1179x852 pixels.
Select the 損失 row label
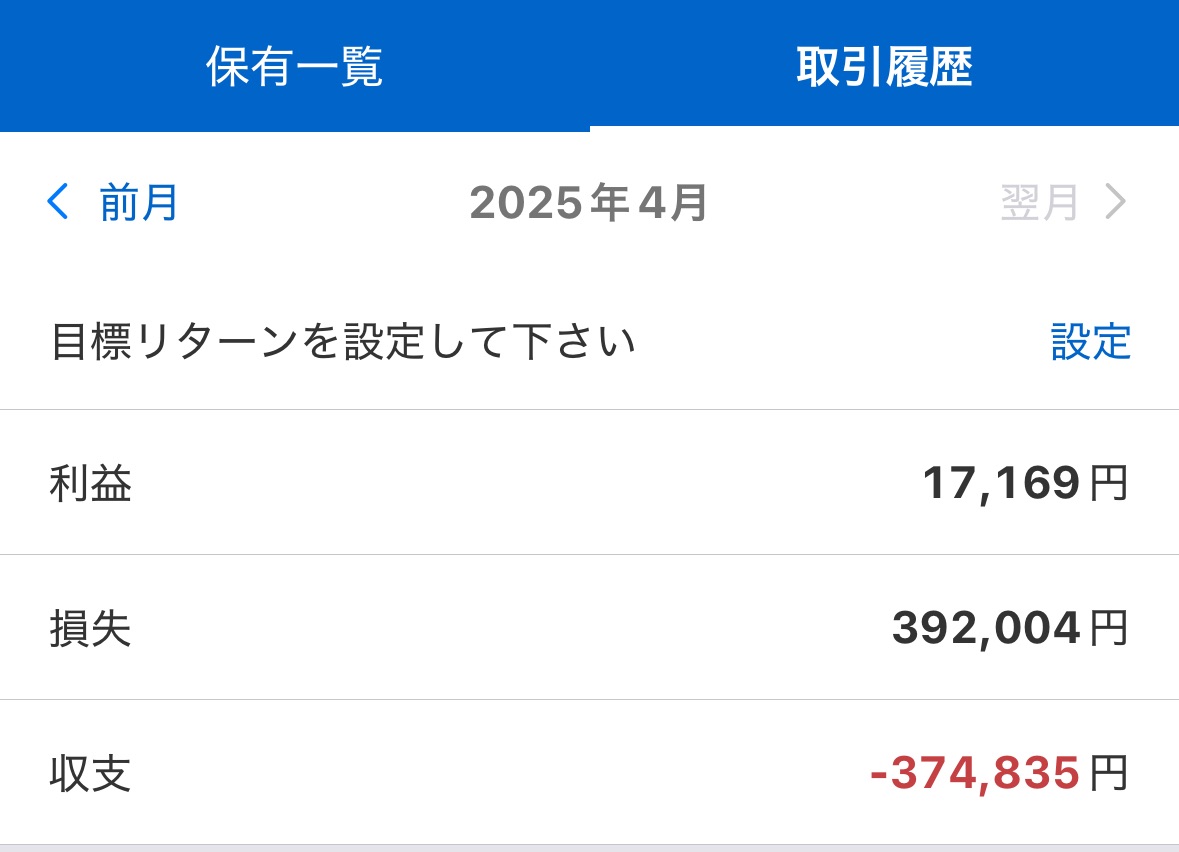[x=90, y=629]
